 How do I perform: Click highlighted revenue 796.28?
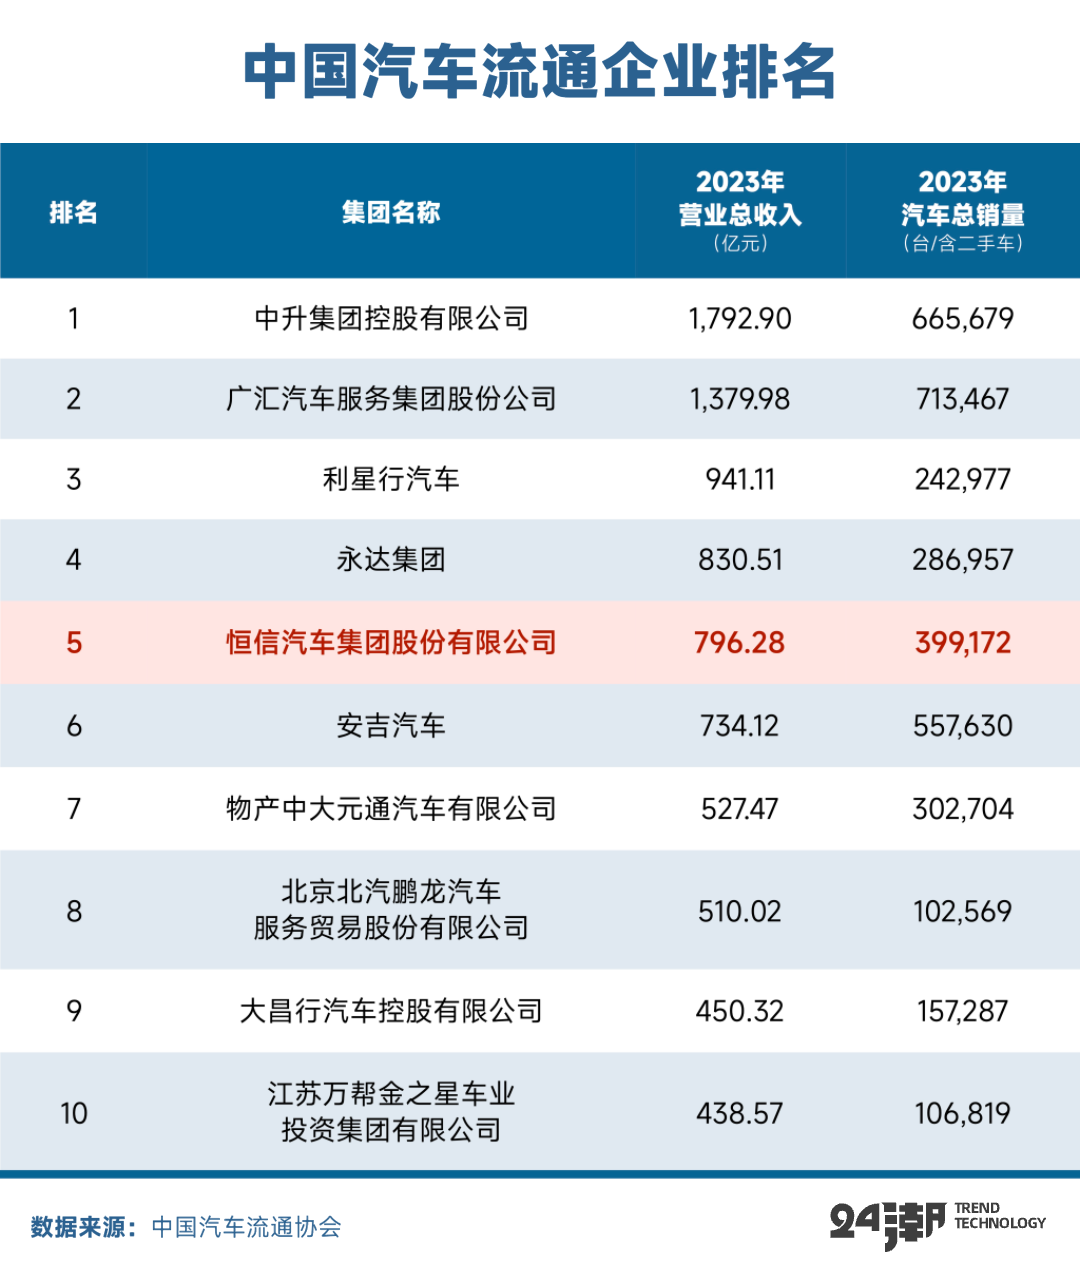[740, 642]
